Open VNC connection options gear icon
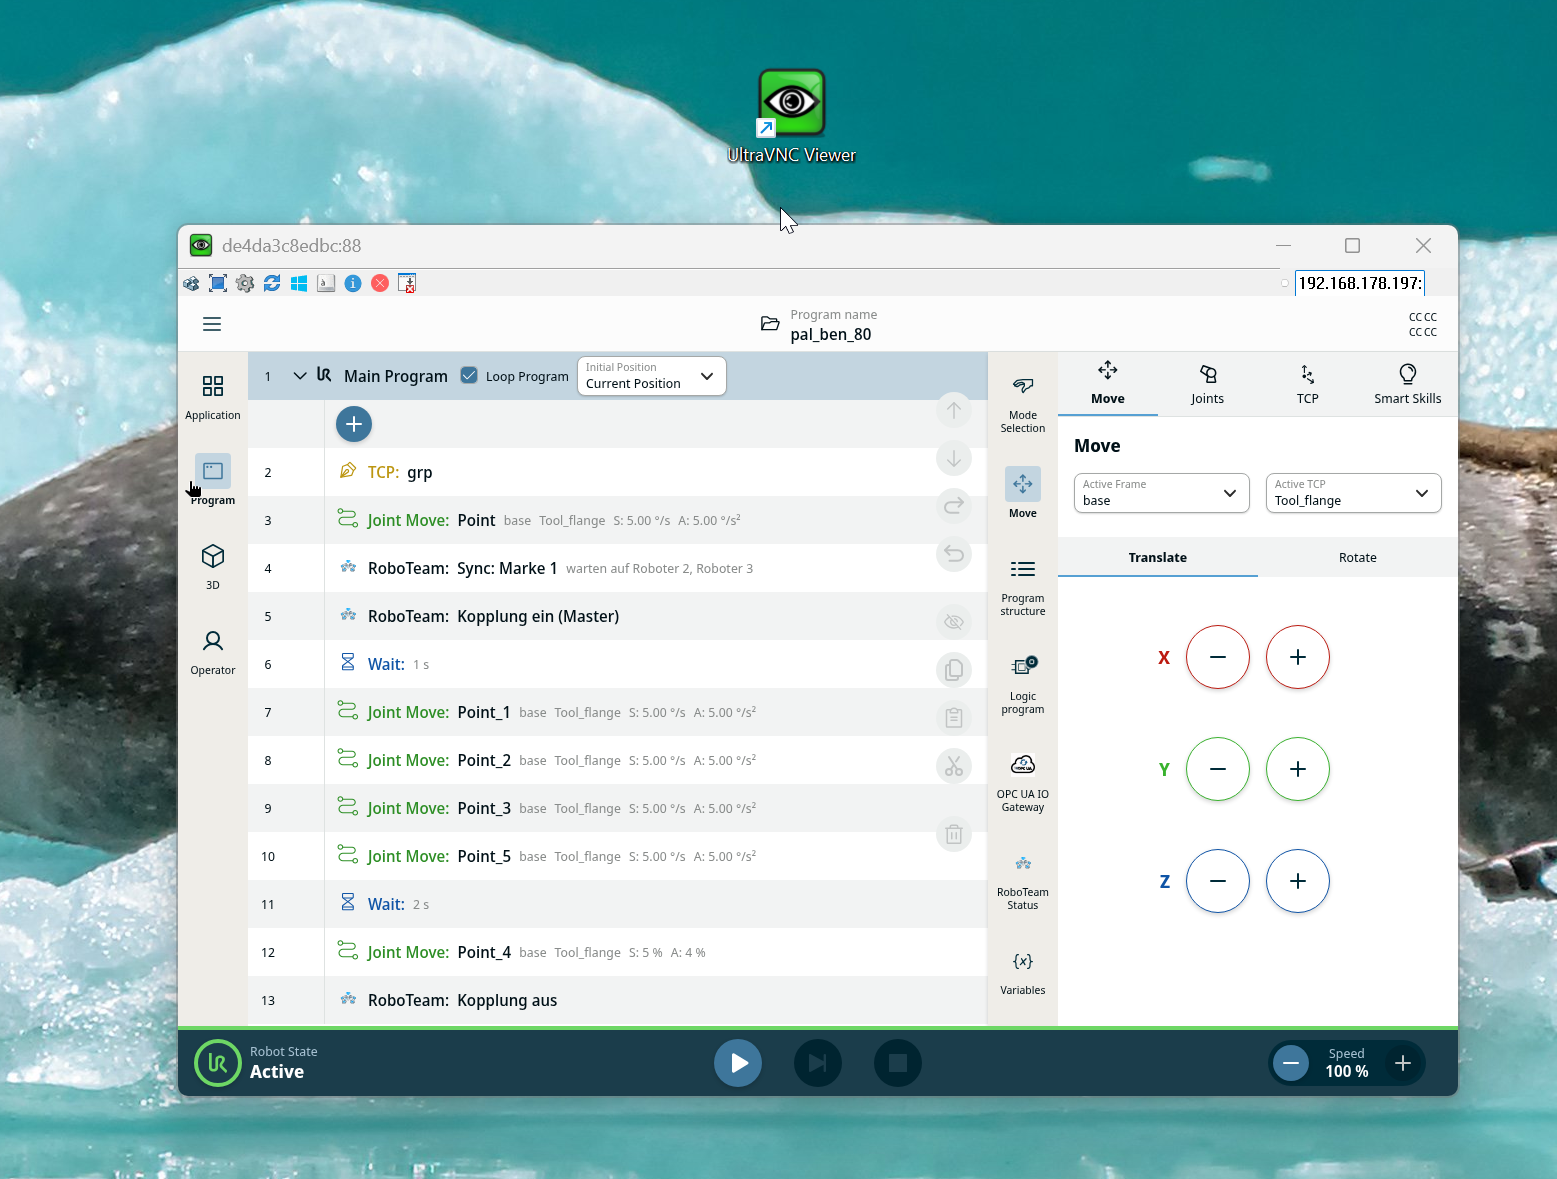This screenshot has height=1179, width=1557. pos(245,283)
